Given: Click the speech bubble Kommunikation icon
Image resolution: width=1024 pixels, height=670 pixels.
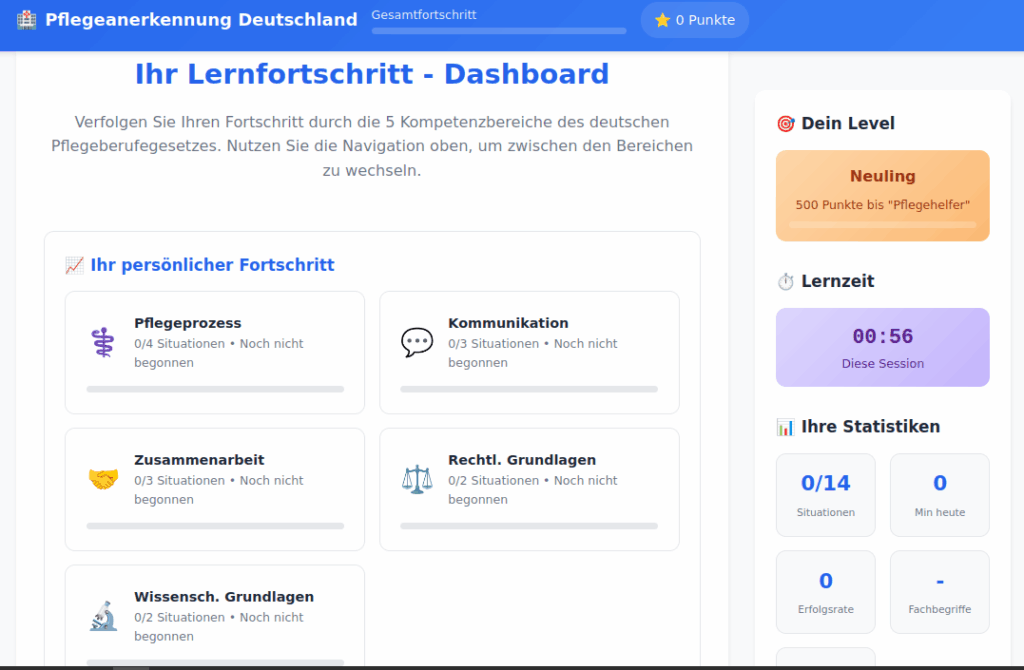Looking at the screenshot, I should [417, 342].
